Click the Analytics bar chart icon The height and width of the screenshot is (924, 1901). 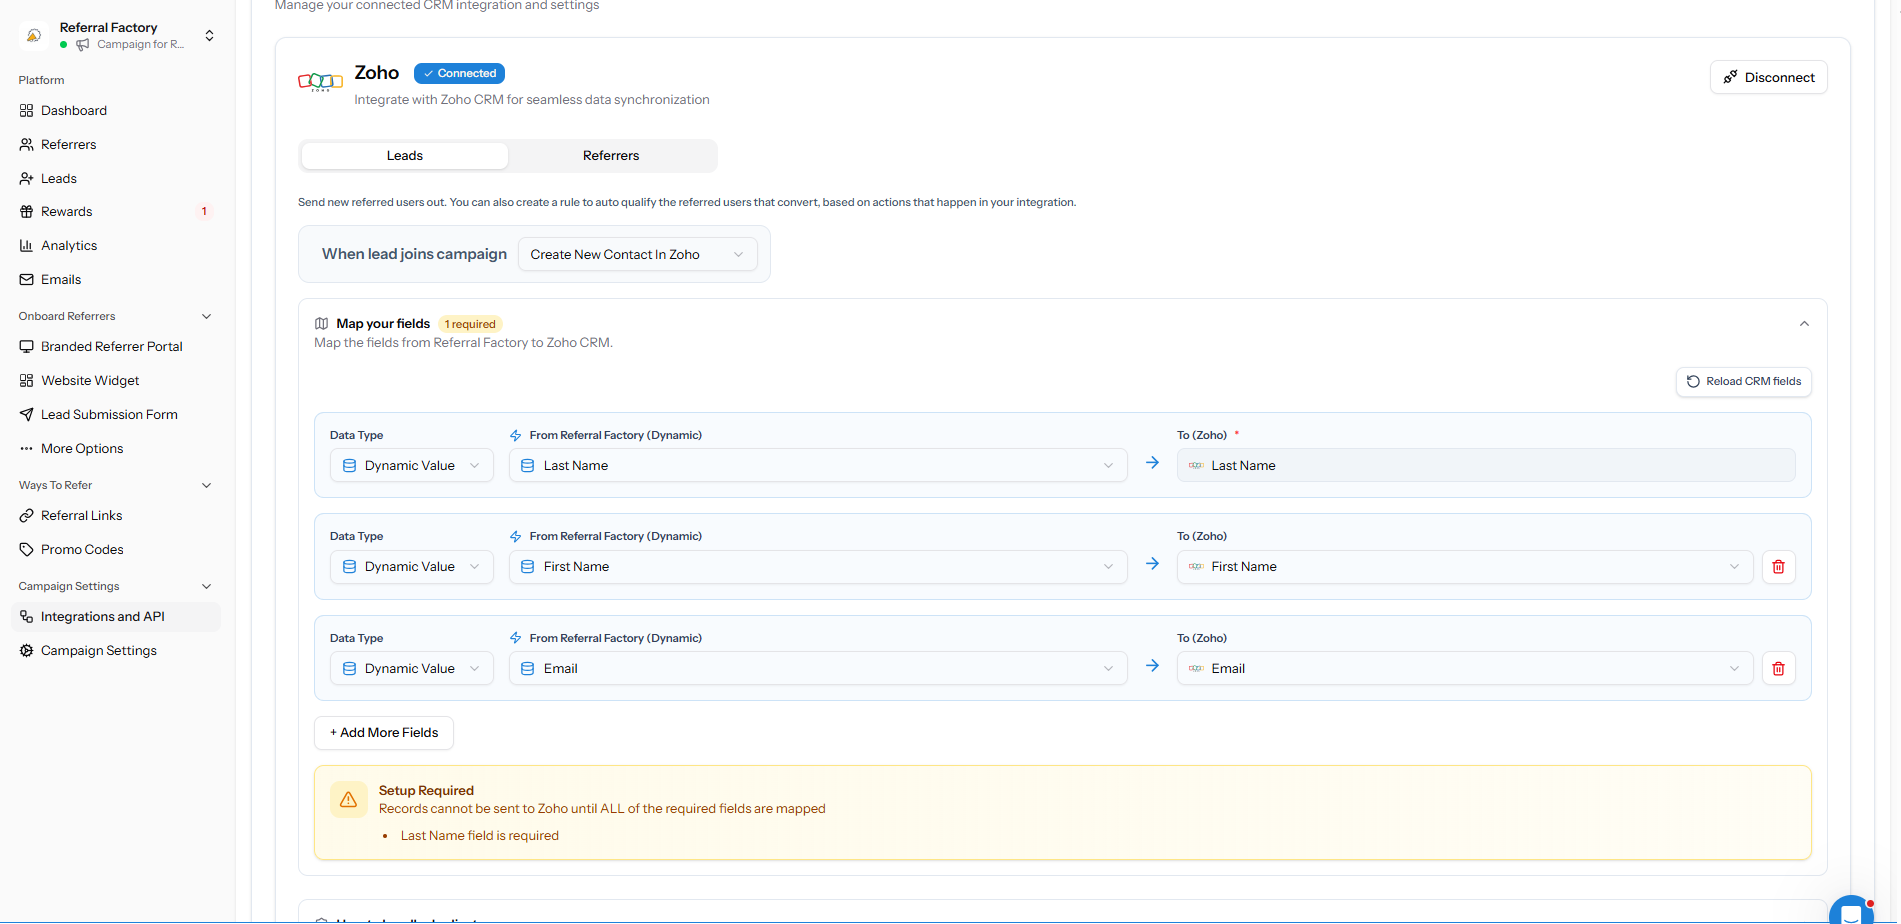click(x=27, y=246)
